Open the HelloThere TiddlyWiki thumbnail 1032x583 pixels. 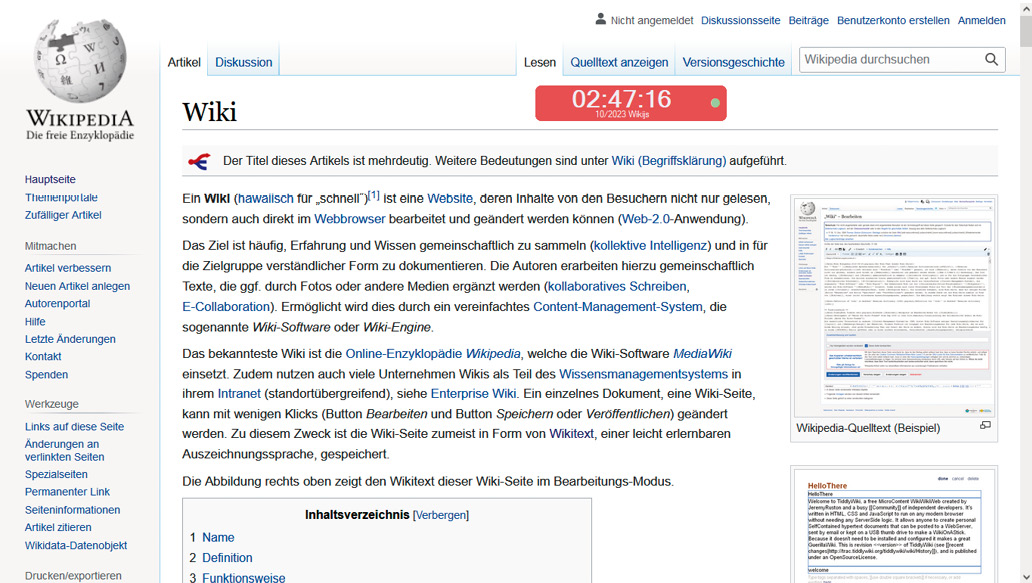tap(893, 526)
